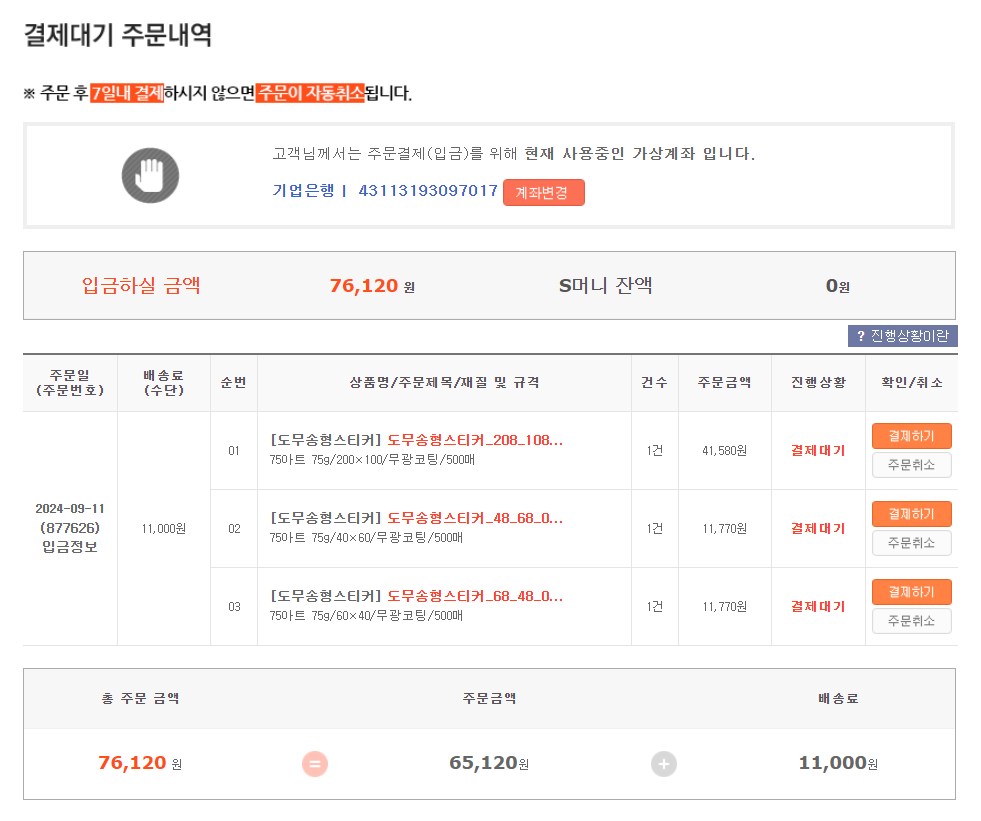Open the 도무송형스티커_208_108 product link
The height and width of the screenshot is (821, 981).
coord(475,440)
